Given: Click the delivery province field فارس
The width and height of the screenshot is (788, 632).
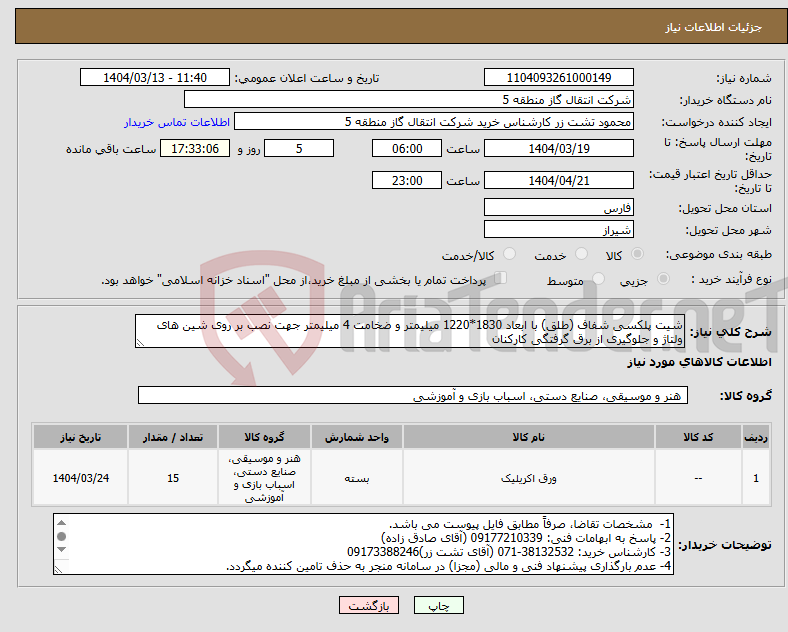Looking at the screenshot, I should 558,207.
